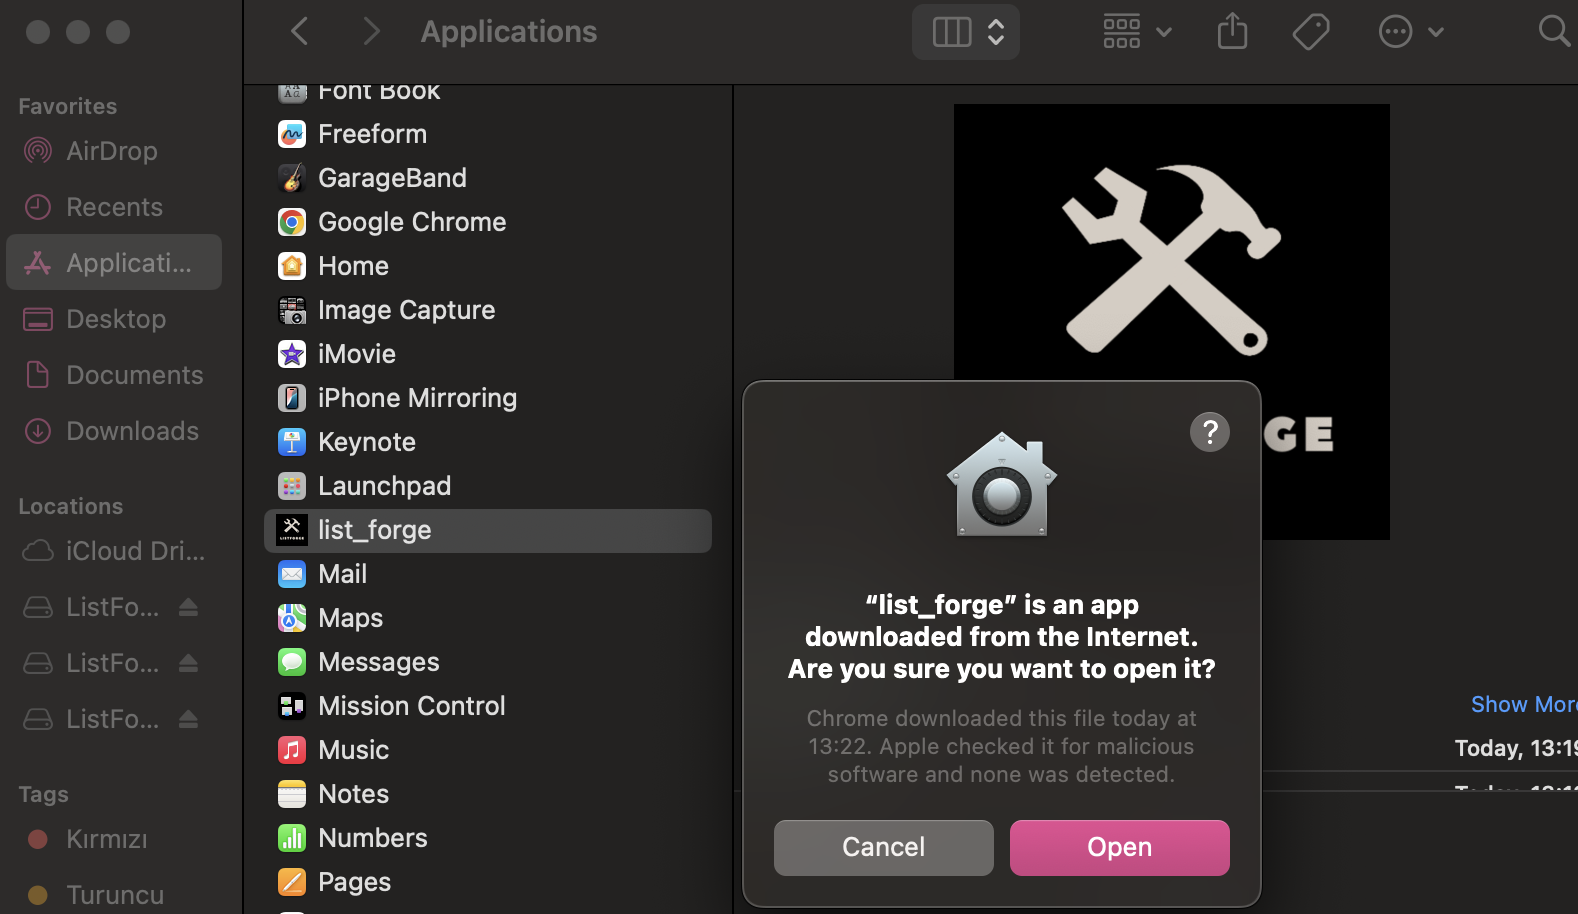Image resolution: width=1578 pixels, height=914 pixels.
Task: Select AirDrop in the sidebar
Action: point(114,151)
